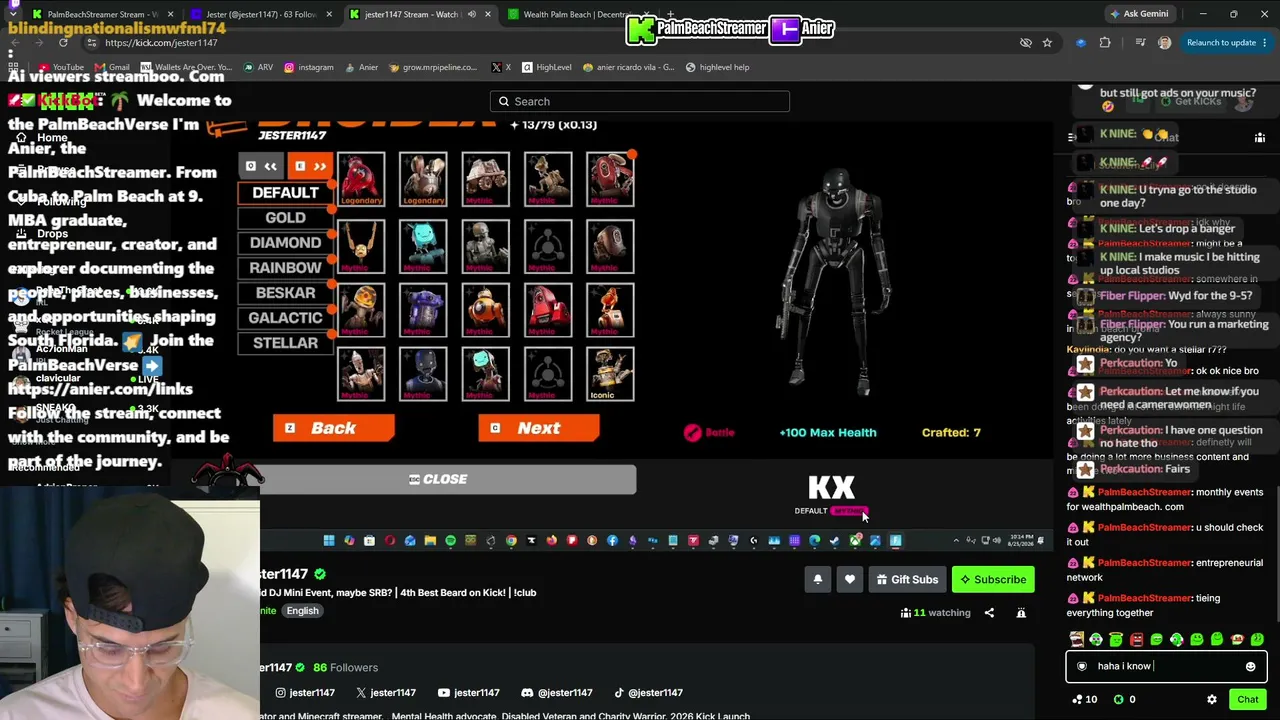
Task: Open the @jester1147 Discord link
Action: 557,692
